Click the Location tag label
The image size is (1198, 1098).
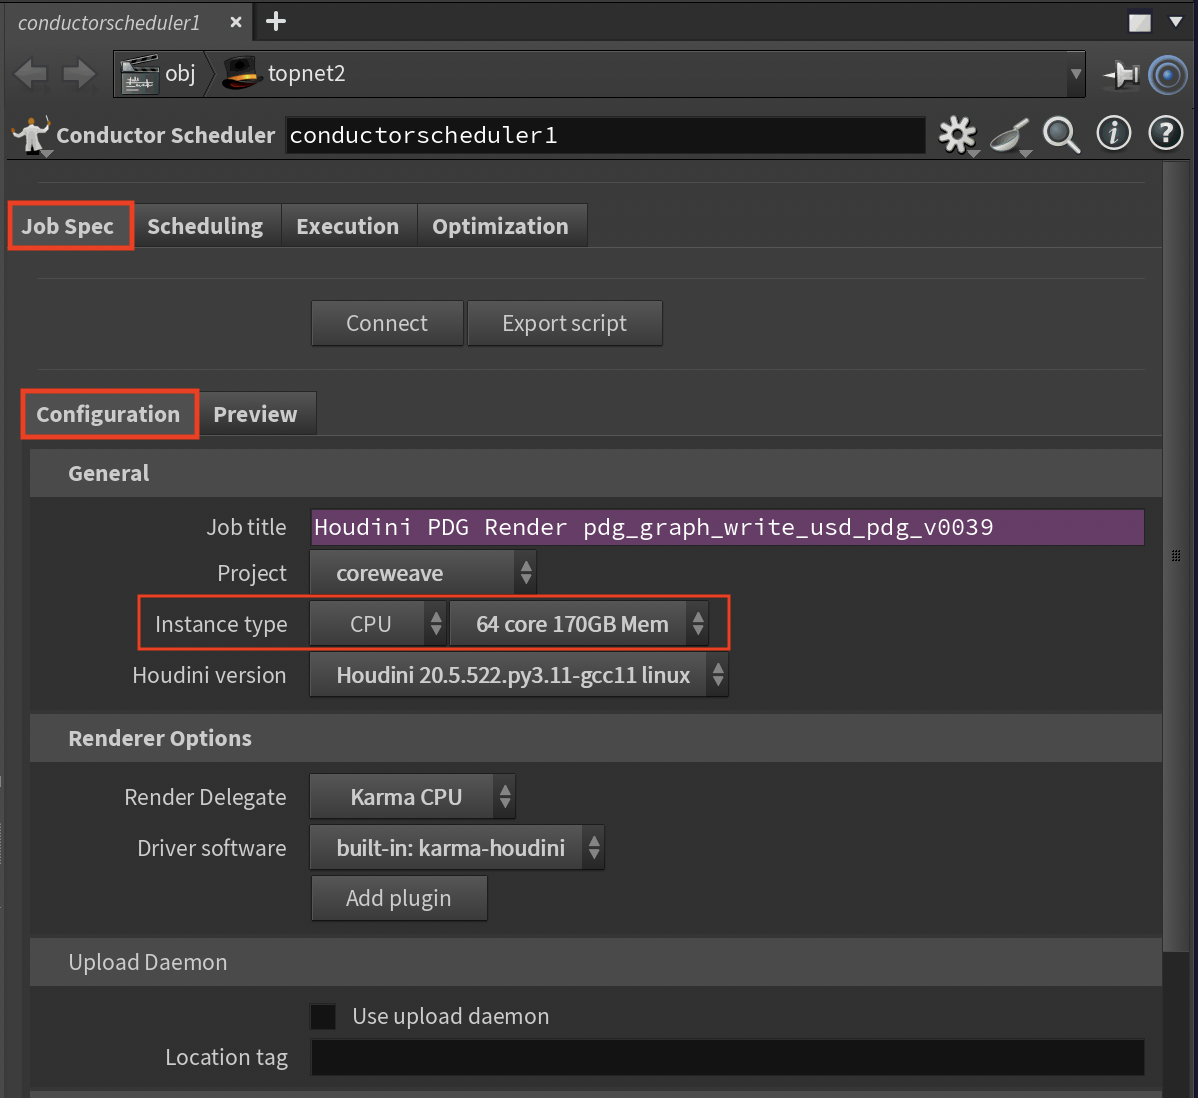point(227,1058)
